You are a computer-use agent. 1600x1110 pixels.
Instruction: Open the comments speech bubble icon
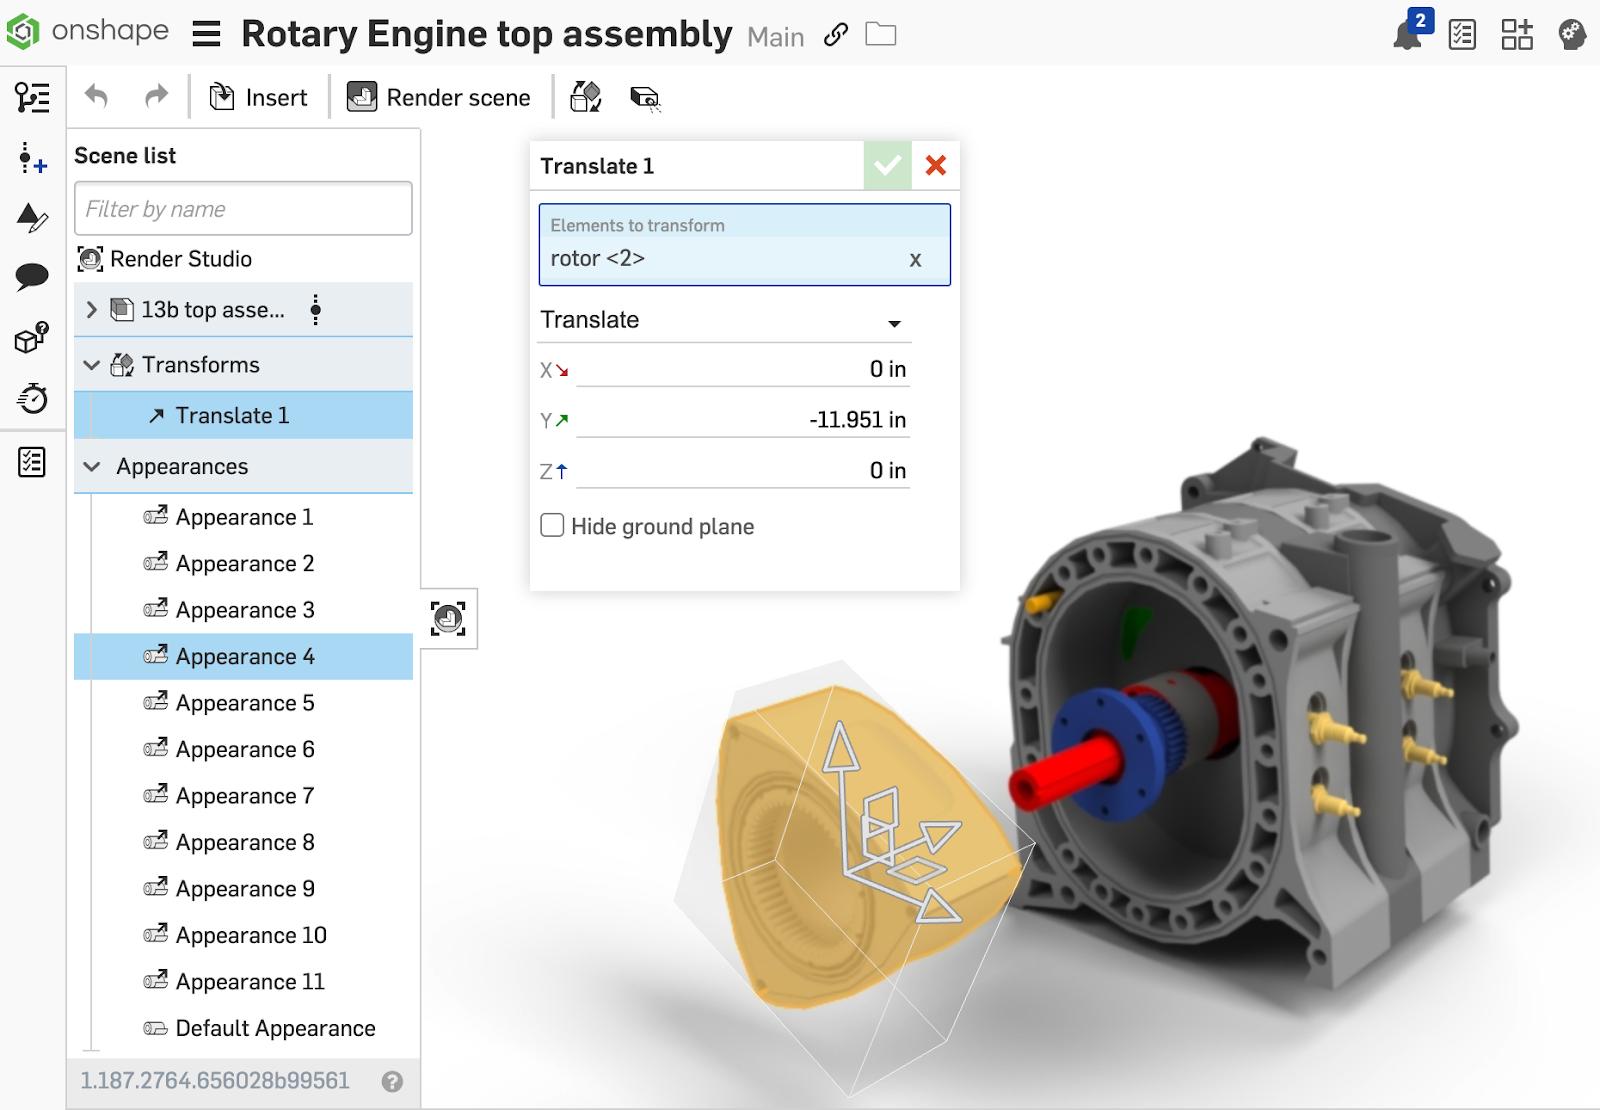(x=32, y=277)
